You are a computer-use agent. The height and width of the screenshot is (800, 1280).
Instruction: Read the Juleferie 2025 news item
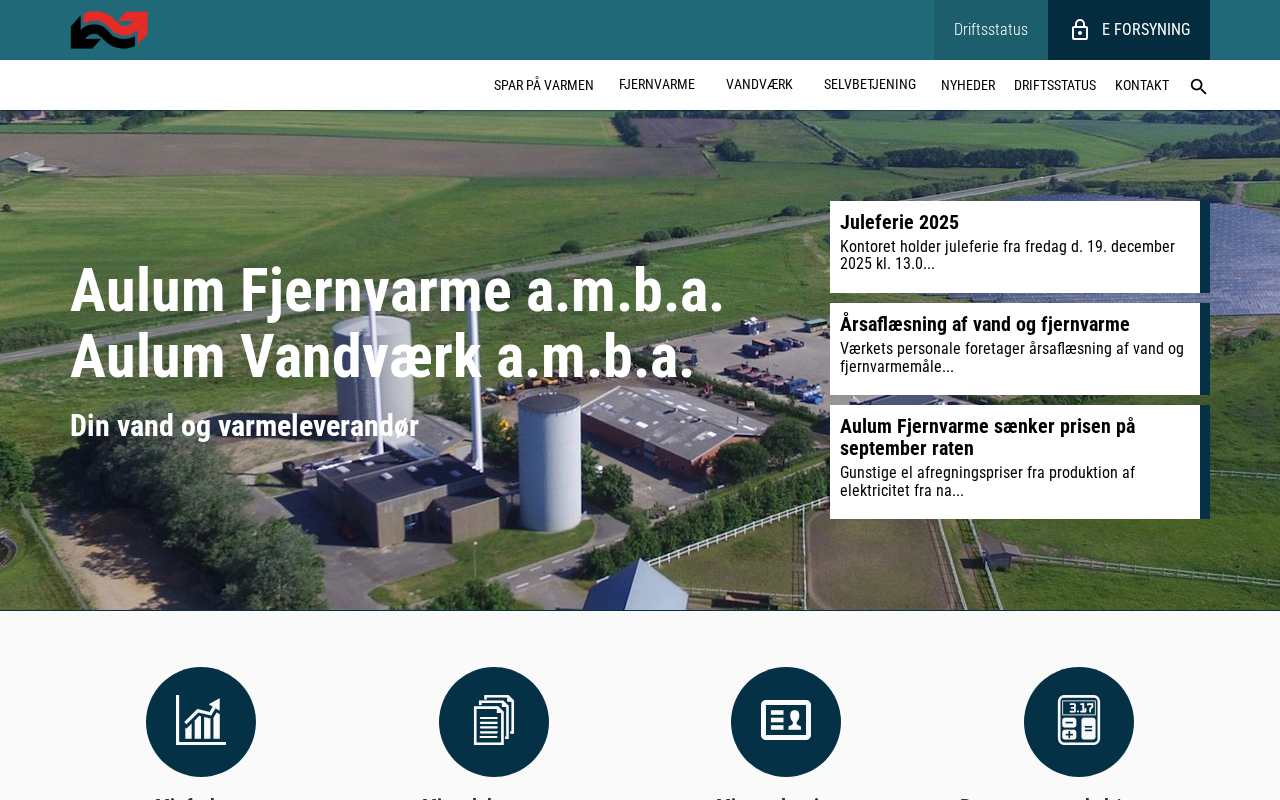pyautogui.click(x=1020, y=247)
